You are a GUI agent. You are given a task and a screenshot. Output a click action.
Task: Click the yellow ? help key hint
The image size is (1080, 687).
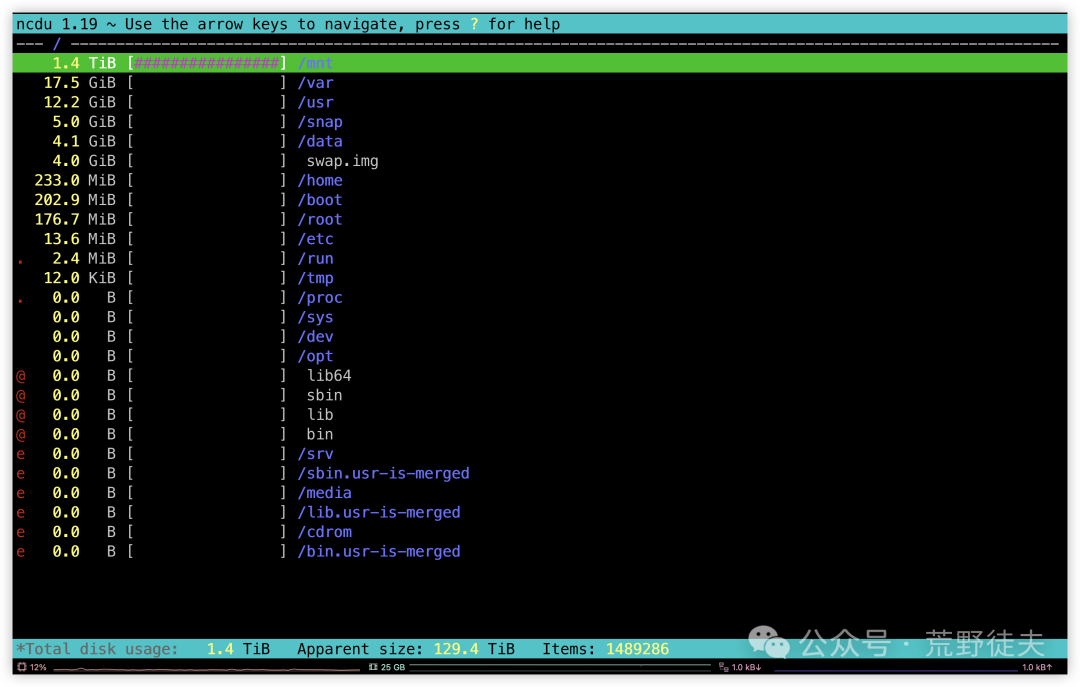474,24
